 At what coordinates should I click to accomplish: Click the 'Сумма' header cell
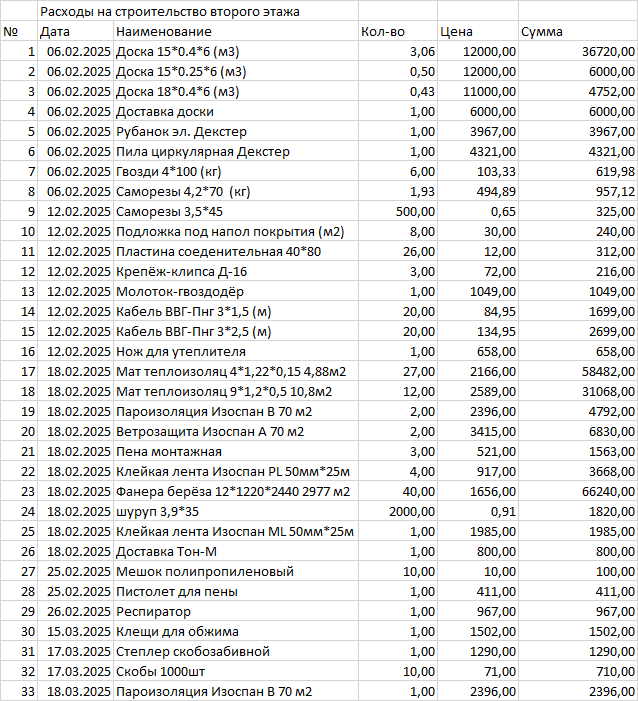coord(541,31)
